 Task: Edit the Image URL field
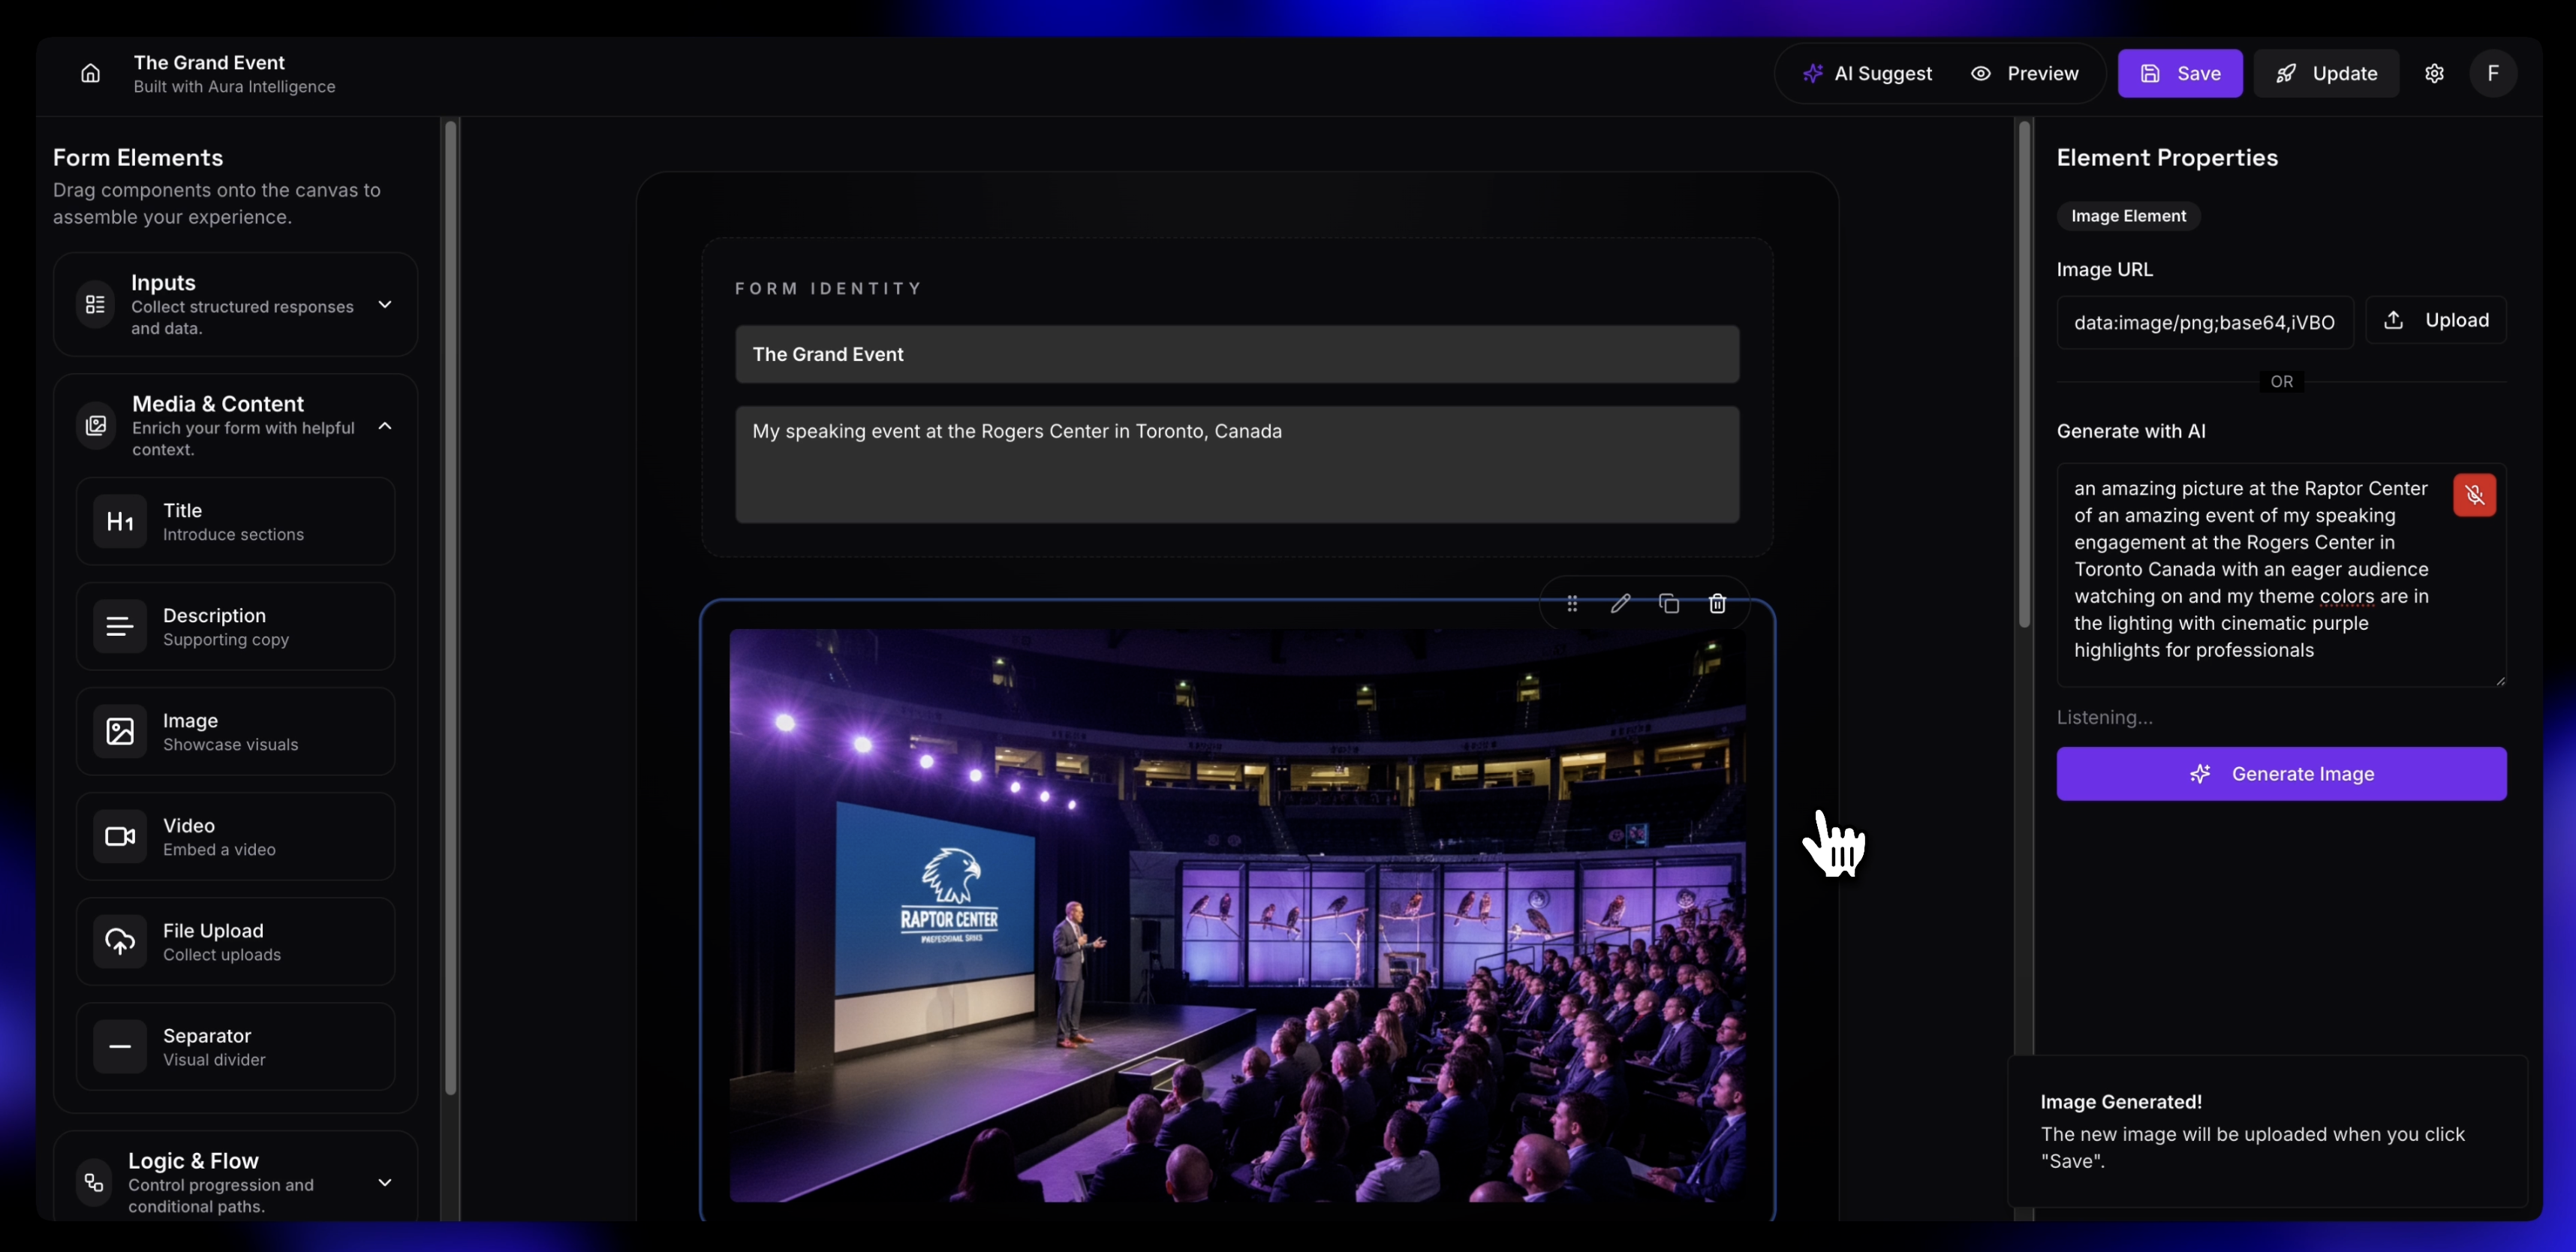pyautogui.click(x=2205, y=322)
